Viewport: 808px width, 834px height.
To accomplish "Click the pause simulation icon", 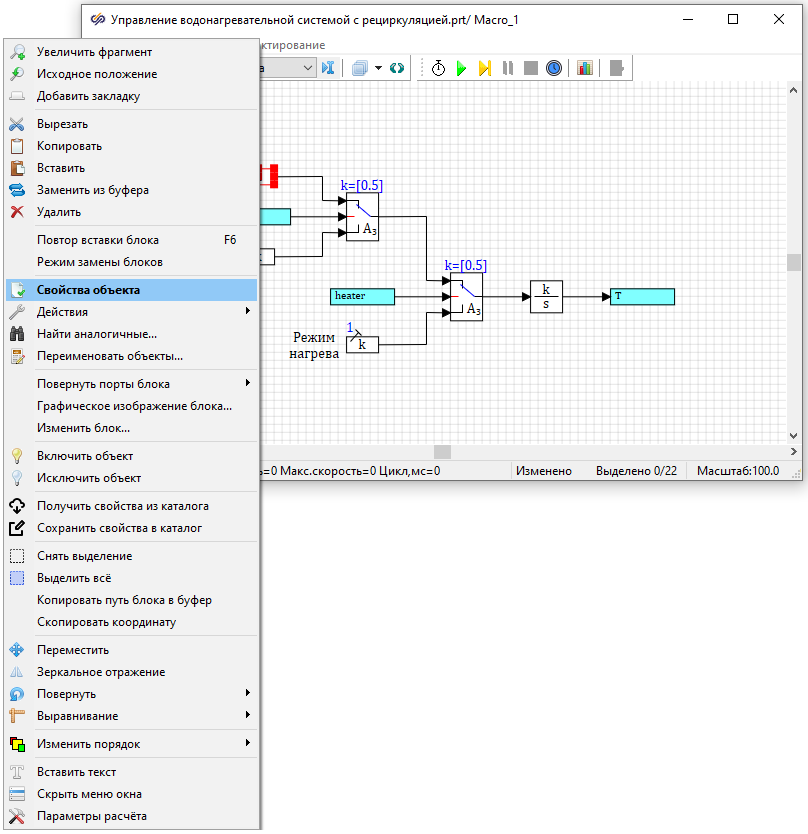I will tap(508, 68).
